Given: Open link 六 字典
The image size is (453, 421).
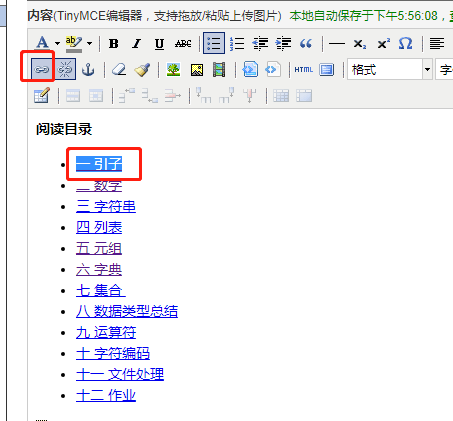Looking at the screenshot, I should pyautogui.click(x=99, y=269).
